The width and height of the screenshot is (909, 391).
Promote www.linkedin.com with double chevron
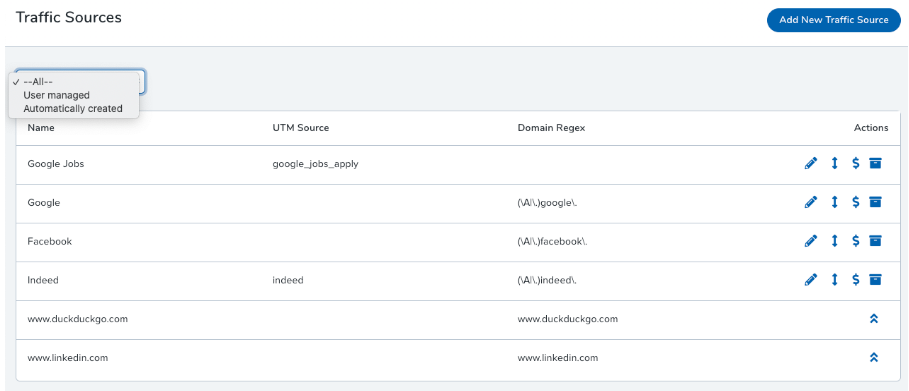coord(874,357)
